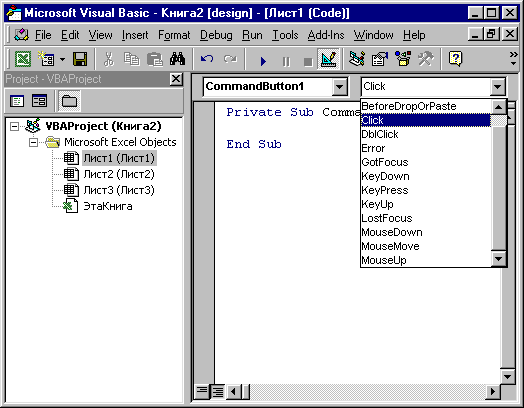Click the View Object icon in Project panel
This screenshot has width=524, height=408.
[x=39, y=101]
